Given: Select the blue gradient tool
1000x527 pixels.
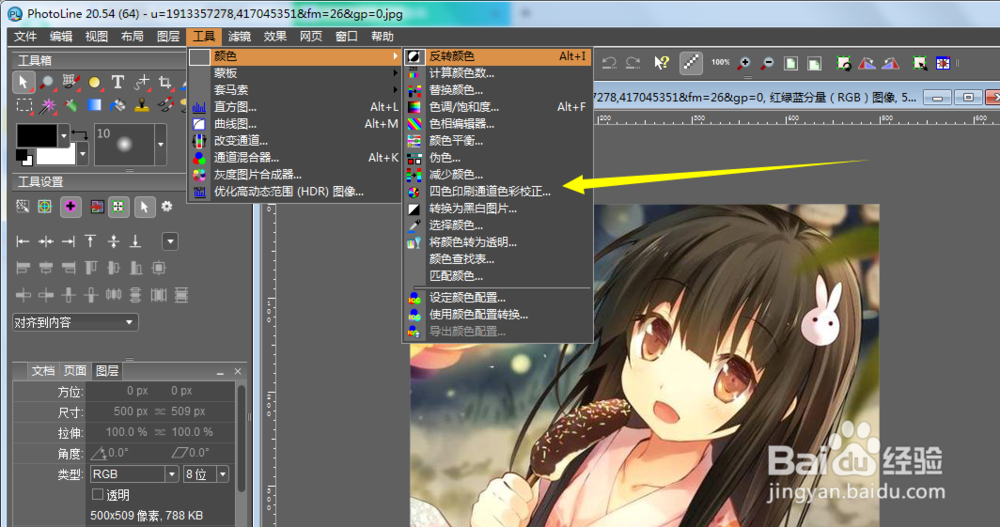Looking at the screenshot, I should point(94,105).
